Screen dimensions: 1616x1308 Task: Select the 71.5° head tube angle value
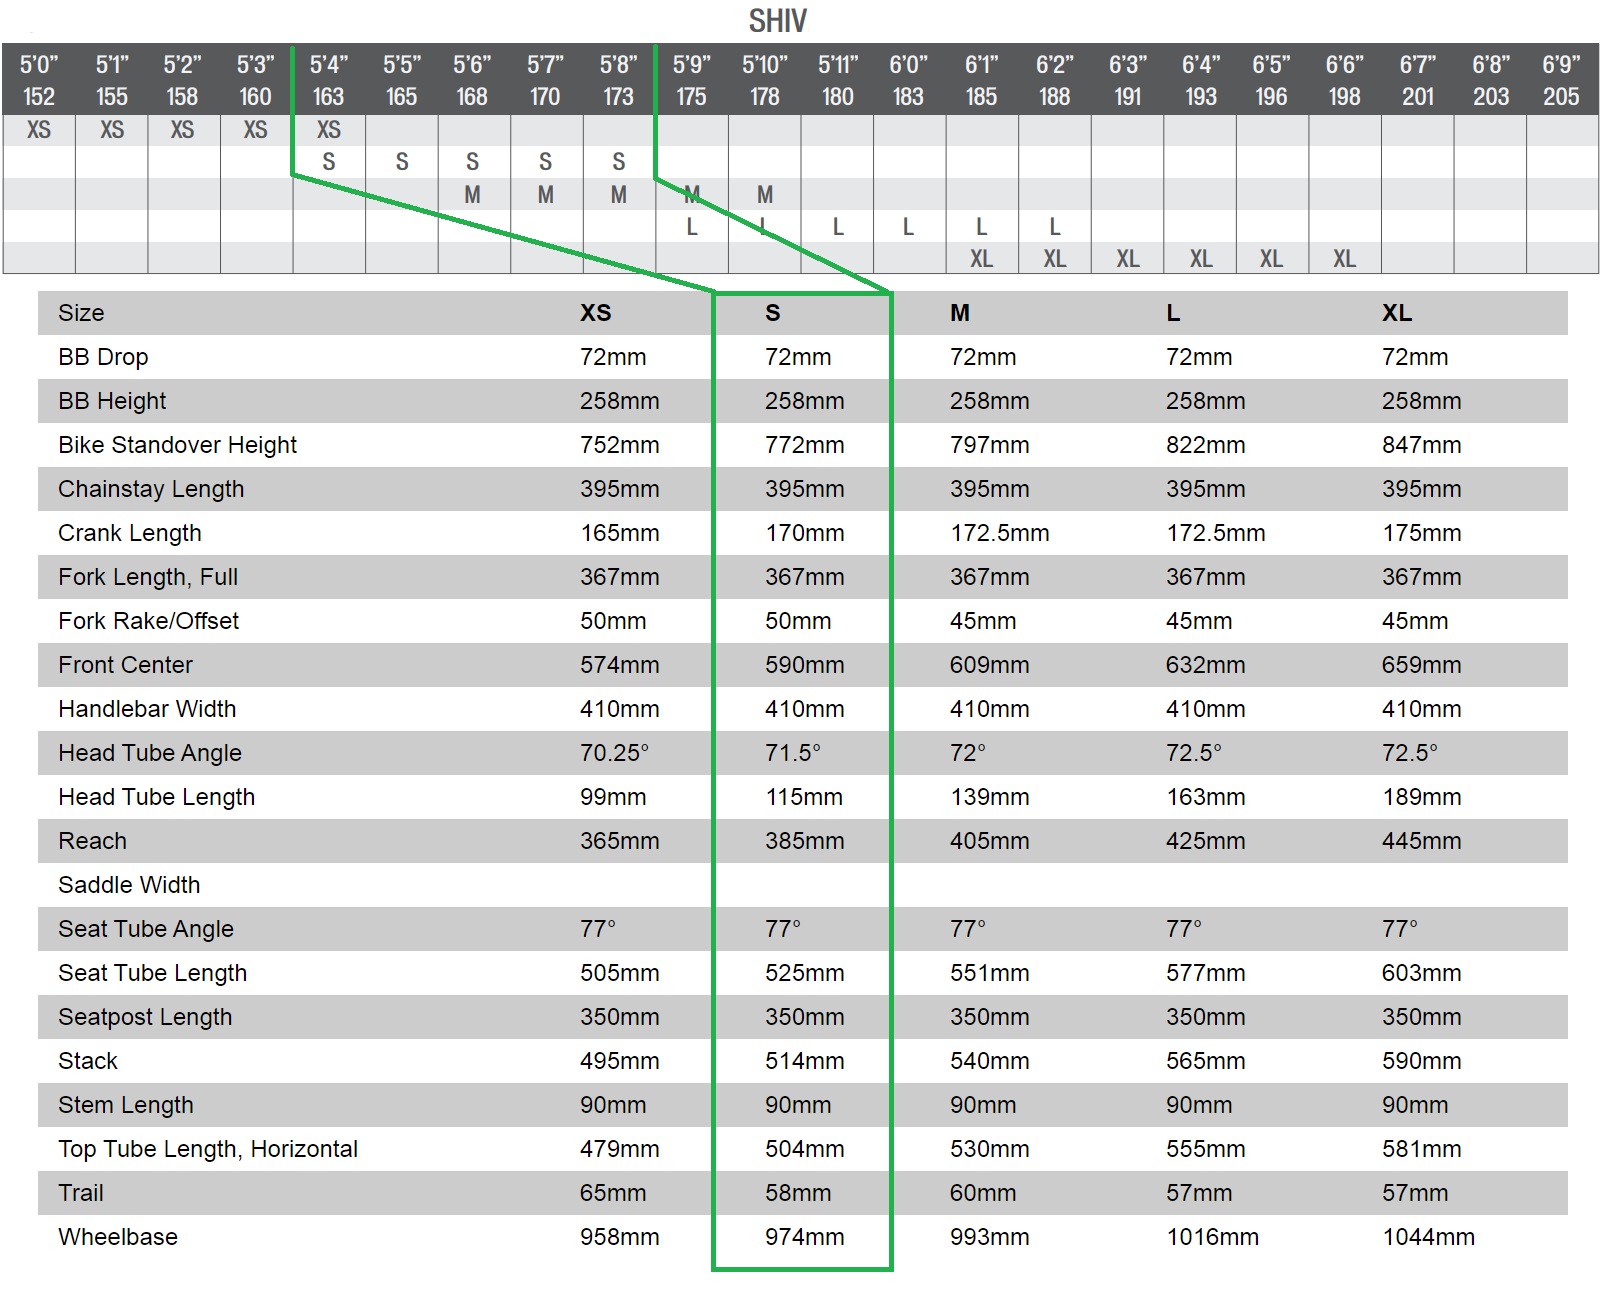(x=793, y=753)
